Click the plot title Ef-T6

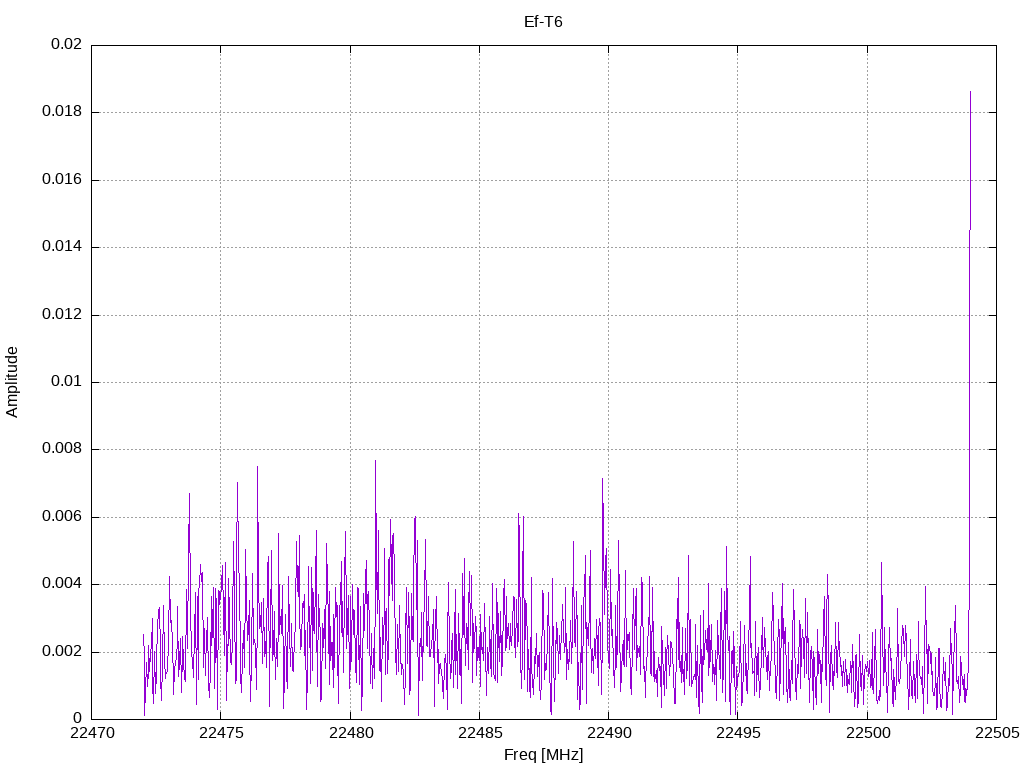coord(543,21)
